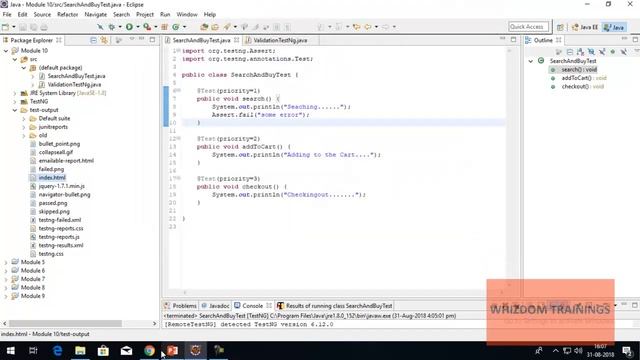Switch to ValidationTestNg.java editor tab
The width and height of the screenshot is (640, 360).
point(280,40)
